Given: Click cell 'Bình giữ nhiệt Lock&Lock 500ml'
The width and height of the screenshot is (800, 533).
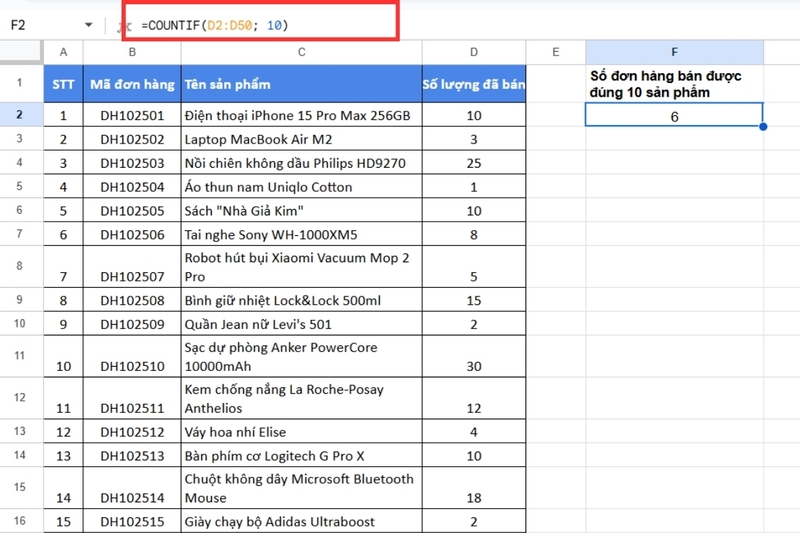Looking at the screenshot, I should click(x=302, y=300).
